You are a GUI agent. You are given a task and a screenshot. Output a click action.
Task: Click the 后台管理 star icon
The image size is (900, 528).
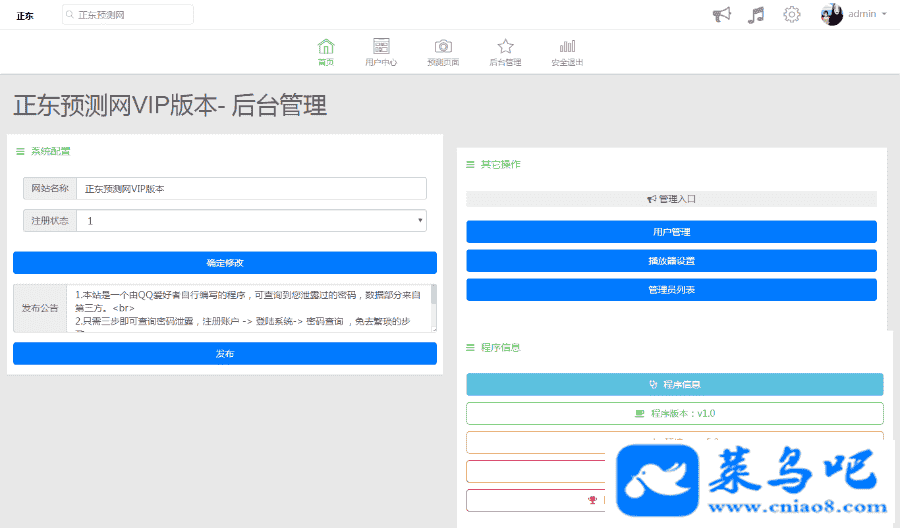point(505,46)
